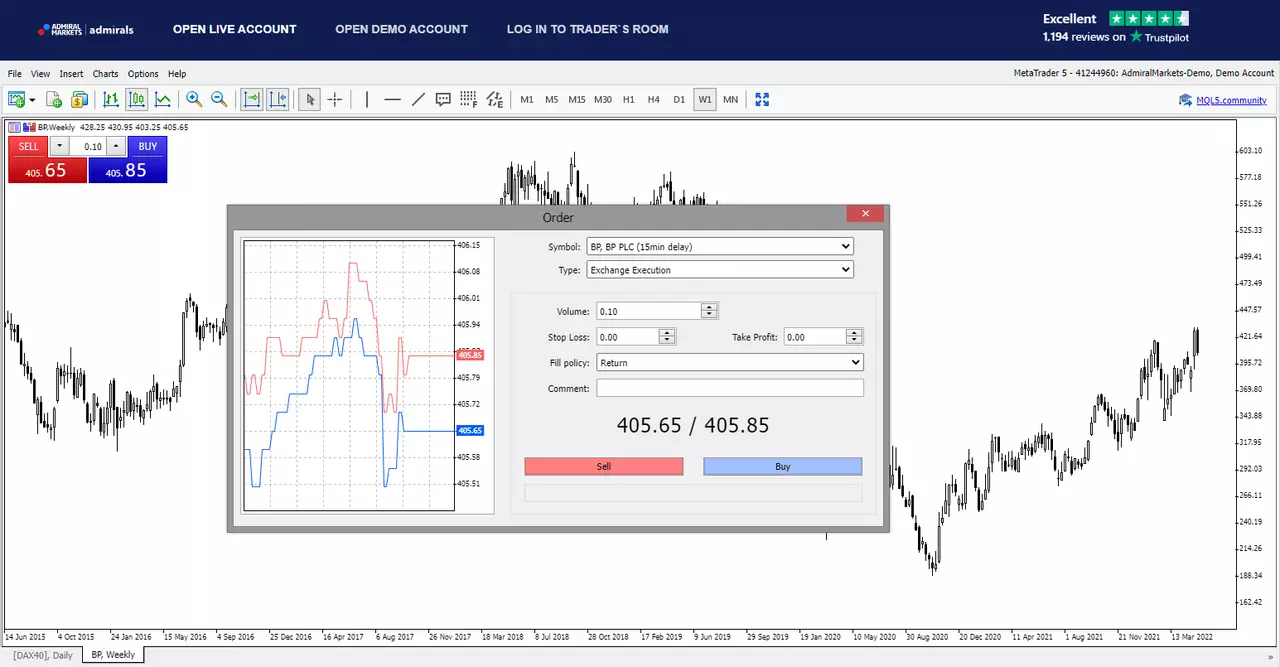Open the Charts menu

point(105,74)
